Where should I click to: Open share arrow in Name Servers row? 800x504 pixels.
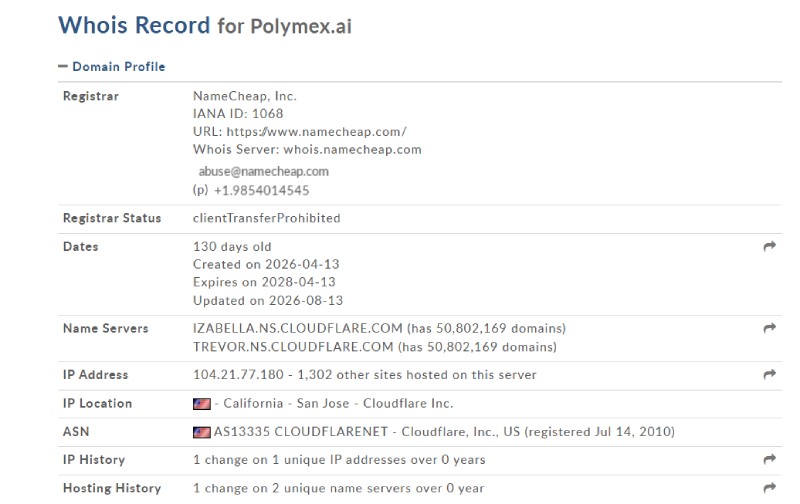769,328
